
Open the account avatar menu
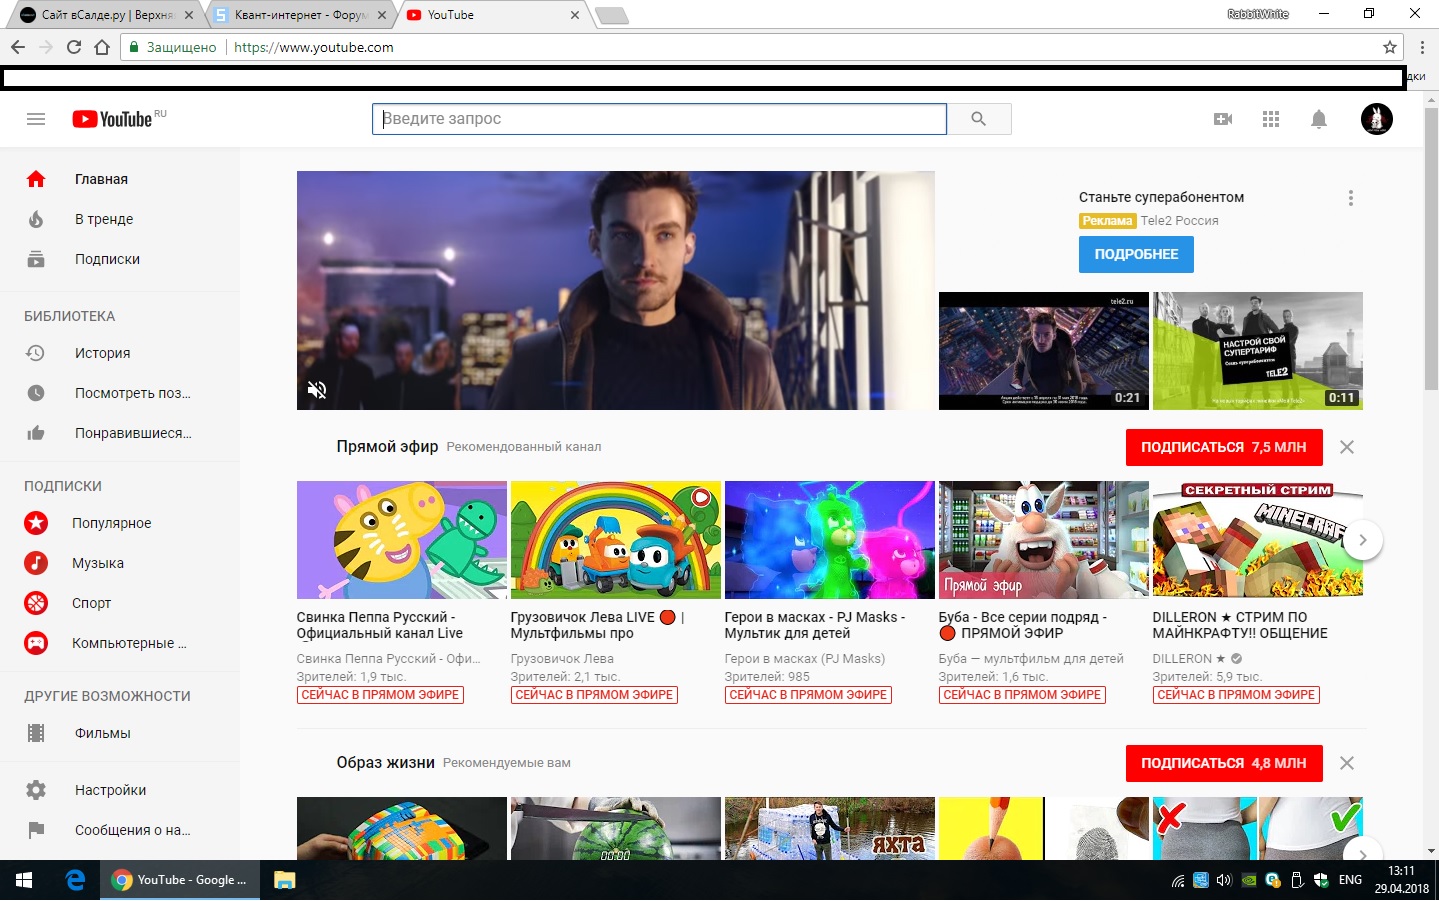(1376, 119)
